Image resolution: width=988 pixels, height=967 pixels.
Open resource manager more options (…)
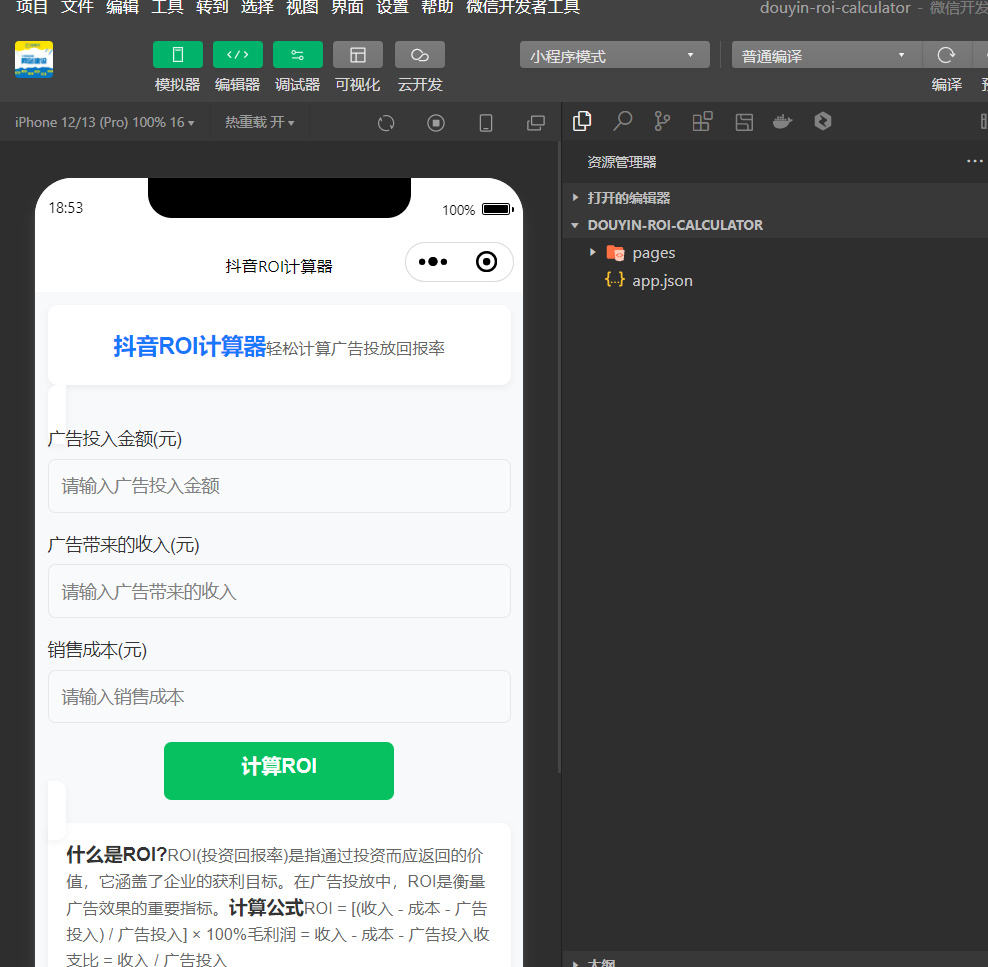point(974,161)
